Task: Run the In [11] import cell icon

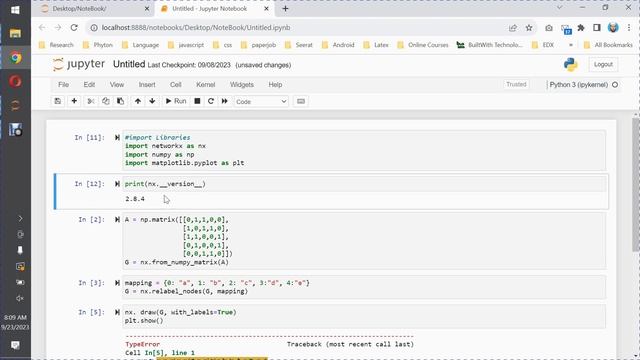Action: coord(117,138)
